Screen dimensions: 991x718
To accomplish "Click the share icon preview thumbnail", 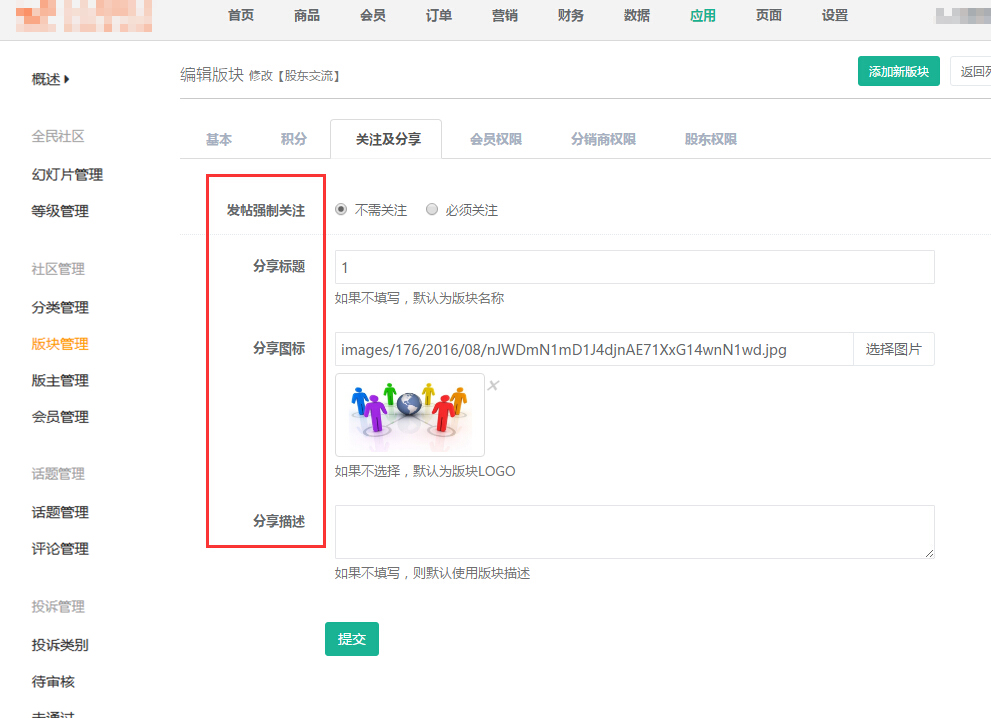I will 409,415.
